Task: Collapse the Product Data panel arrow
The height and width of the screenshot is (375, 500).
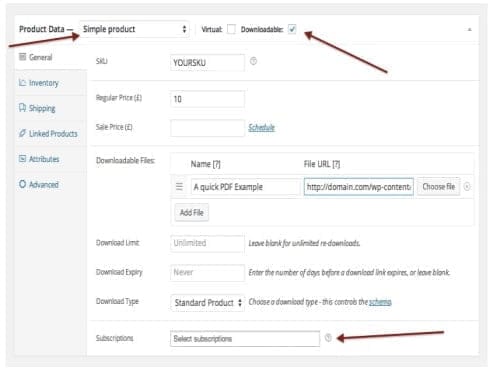Action: click(x=469, y=30)
